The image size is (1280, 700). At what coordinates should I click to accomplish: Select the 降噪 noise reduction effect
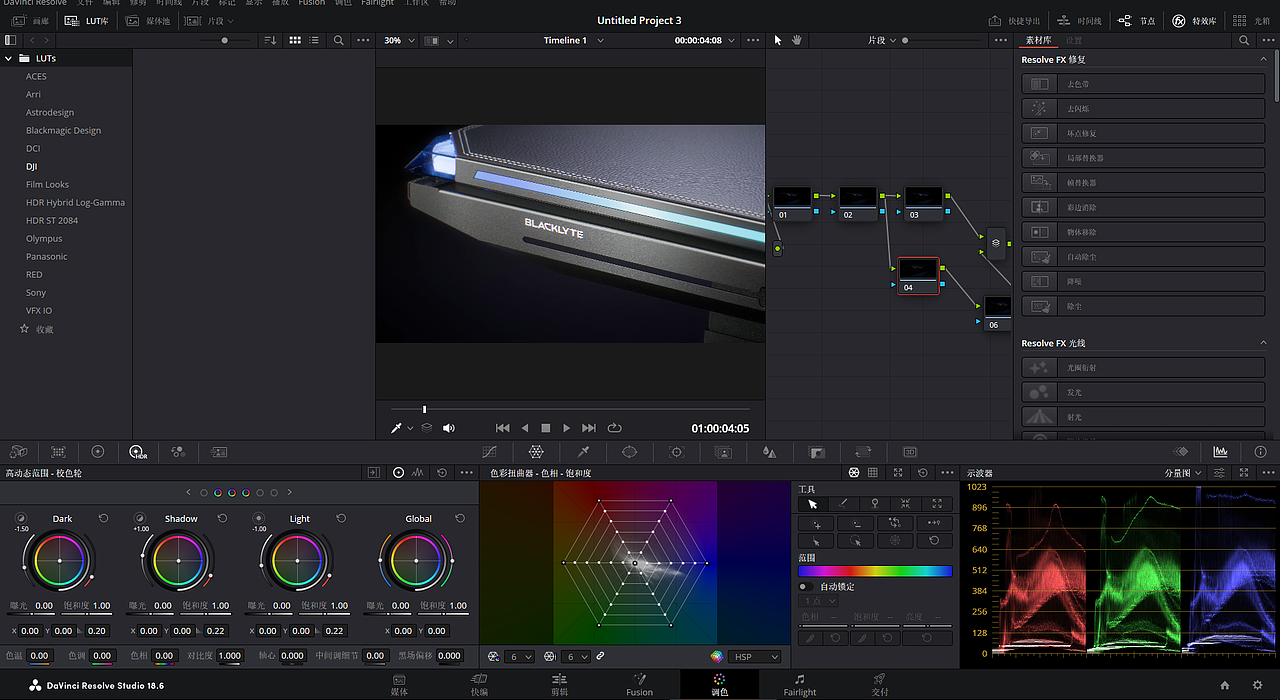tap(1144, 282)
